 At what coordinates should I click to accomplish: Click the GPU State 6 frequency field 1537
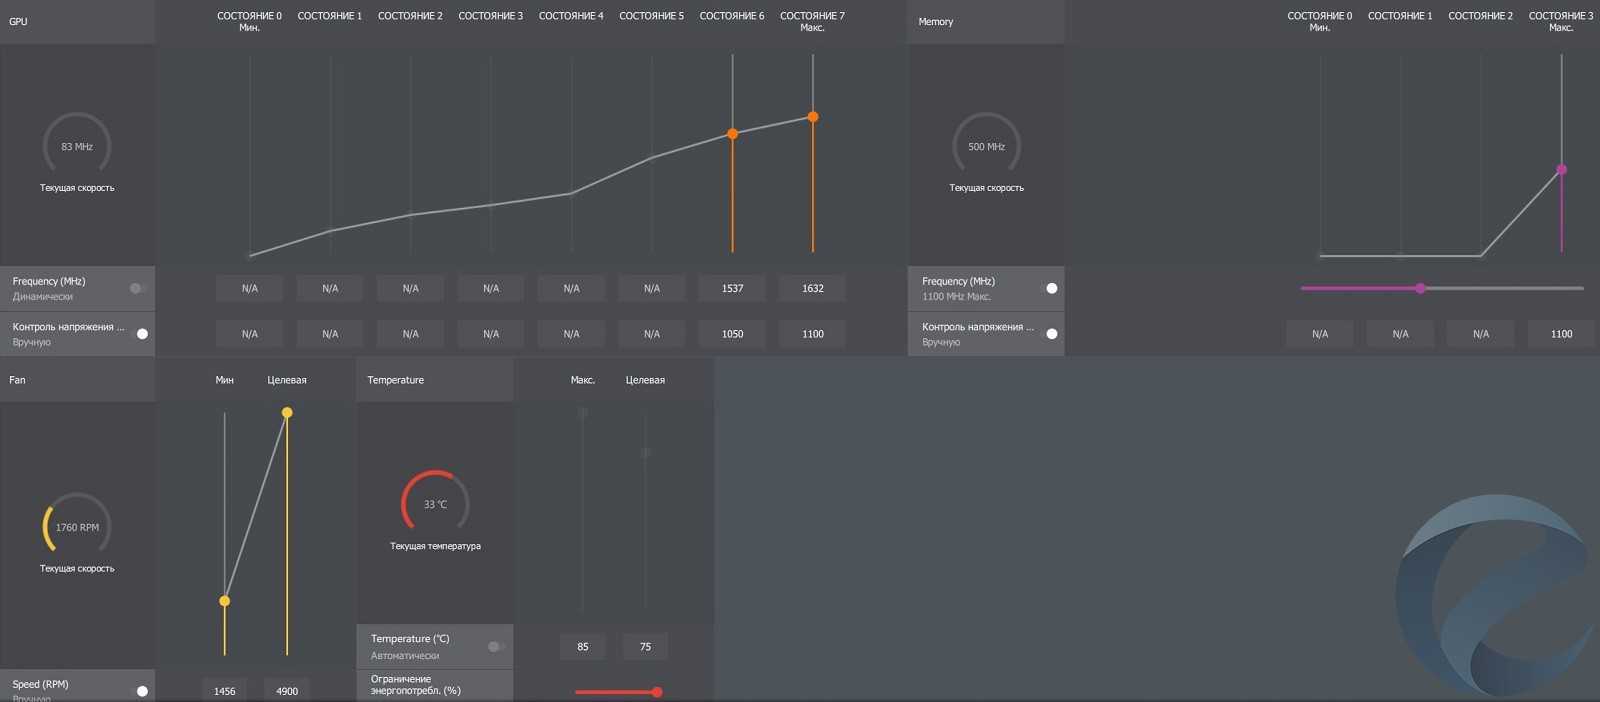(732, 288)
